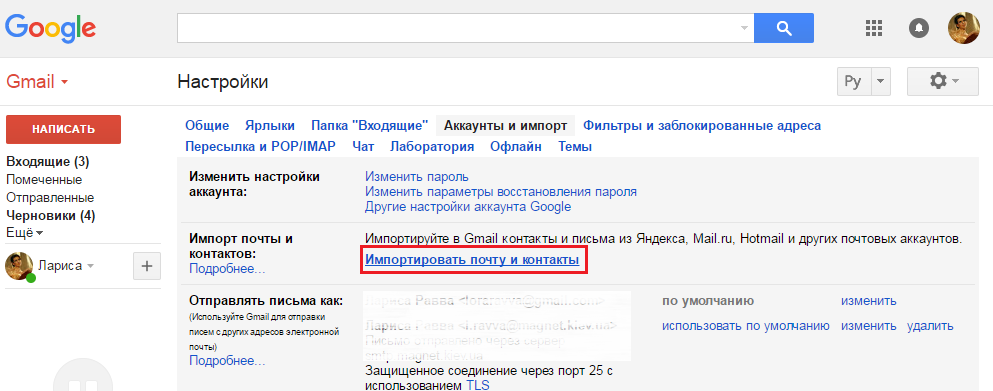Open the Черновики (4) folder
The width and height of the screenshot is (993, 391).
pos(51,215)
